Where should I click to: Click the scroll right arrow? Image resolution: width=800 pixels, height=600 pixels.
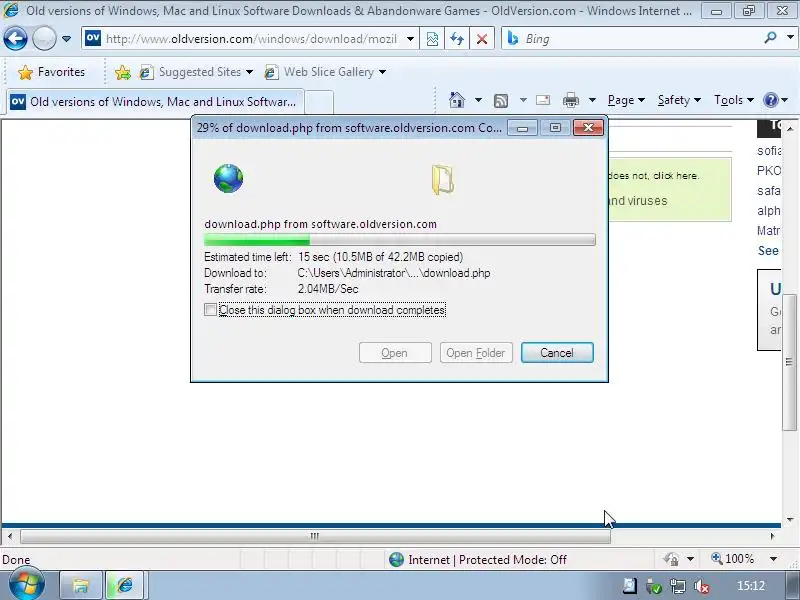(x=772, y=536)
